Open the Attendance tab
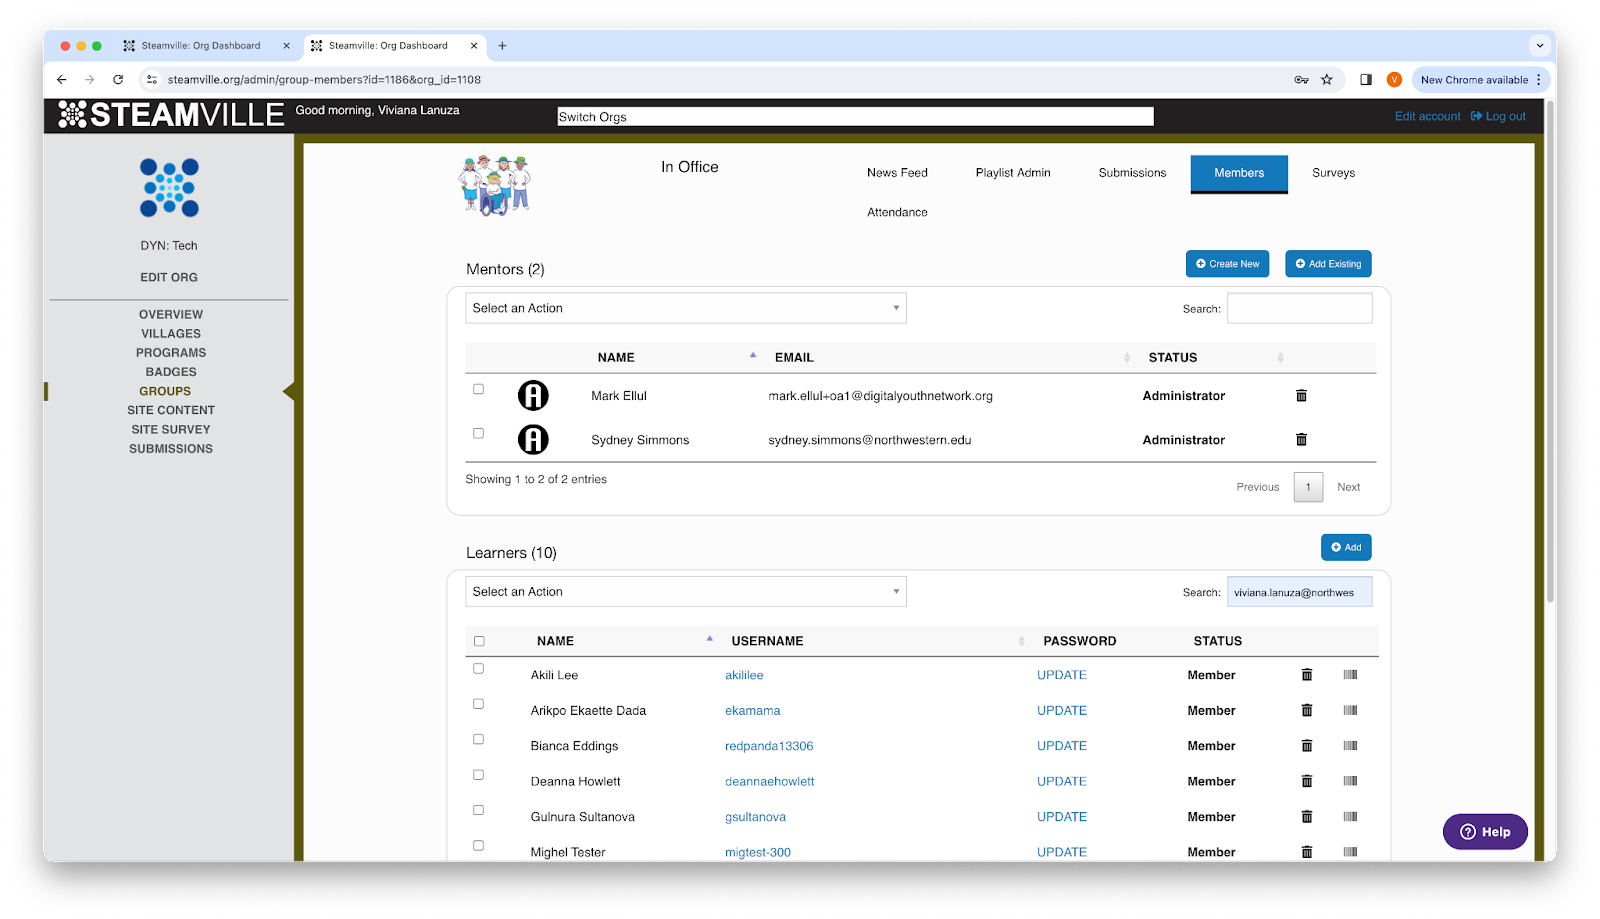Image resolution: width=1600 pixels, height=919 pixels. click(897, 212)
